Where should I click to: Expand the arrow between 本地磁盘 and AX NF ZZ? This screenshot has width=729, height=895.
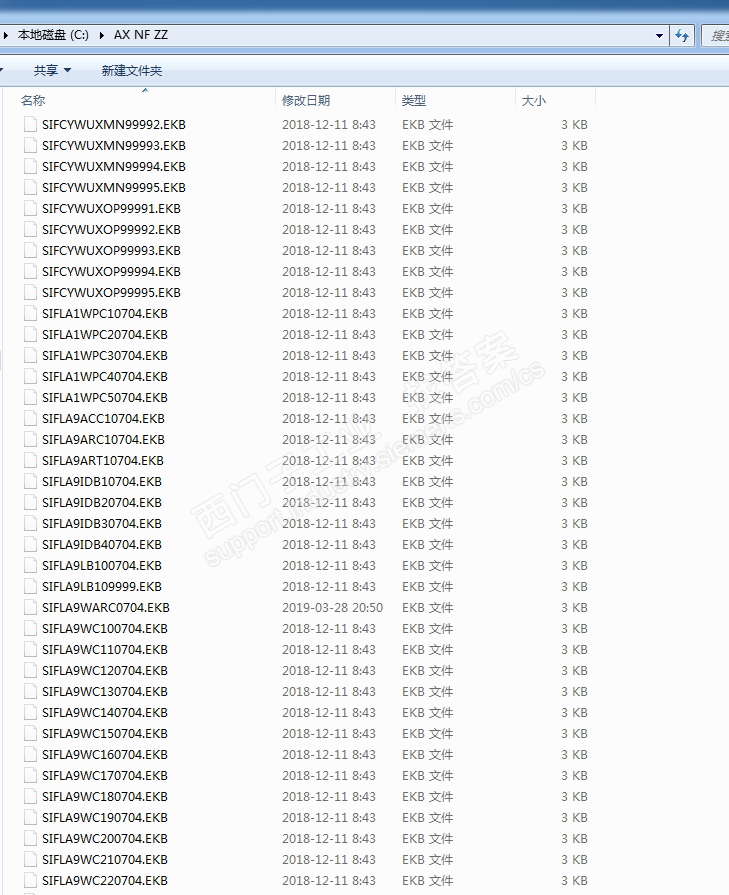click(x=102, y=35)
